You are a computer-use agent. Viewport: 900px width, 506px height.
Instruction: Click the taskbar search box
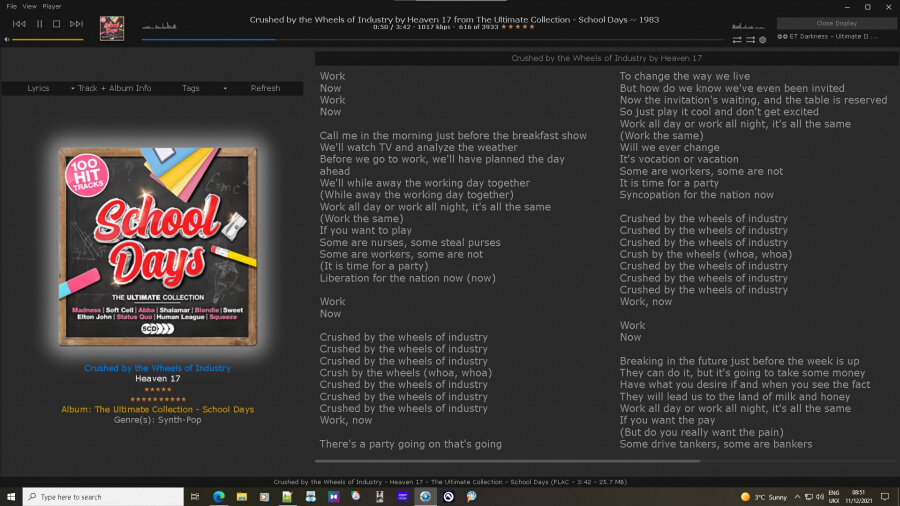coord(103,497)
